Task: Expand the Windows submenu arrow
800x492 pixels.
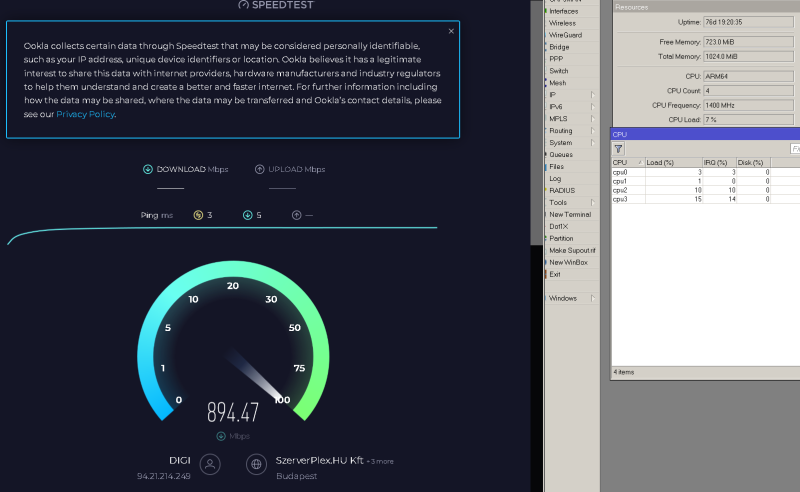Action: click(x=593, y=298)
